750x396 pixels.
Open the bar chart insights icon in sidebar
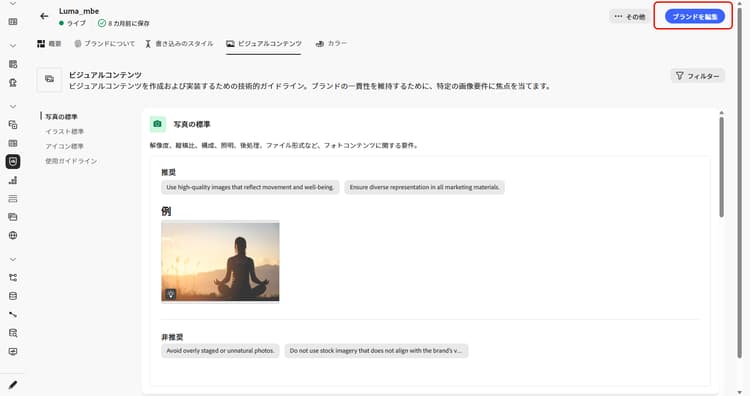click(x=13, y=180)
